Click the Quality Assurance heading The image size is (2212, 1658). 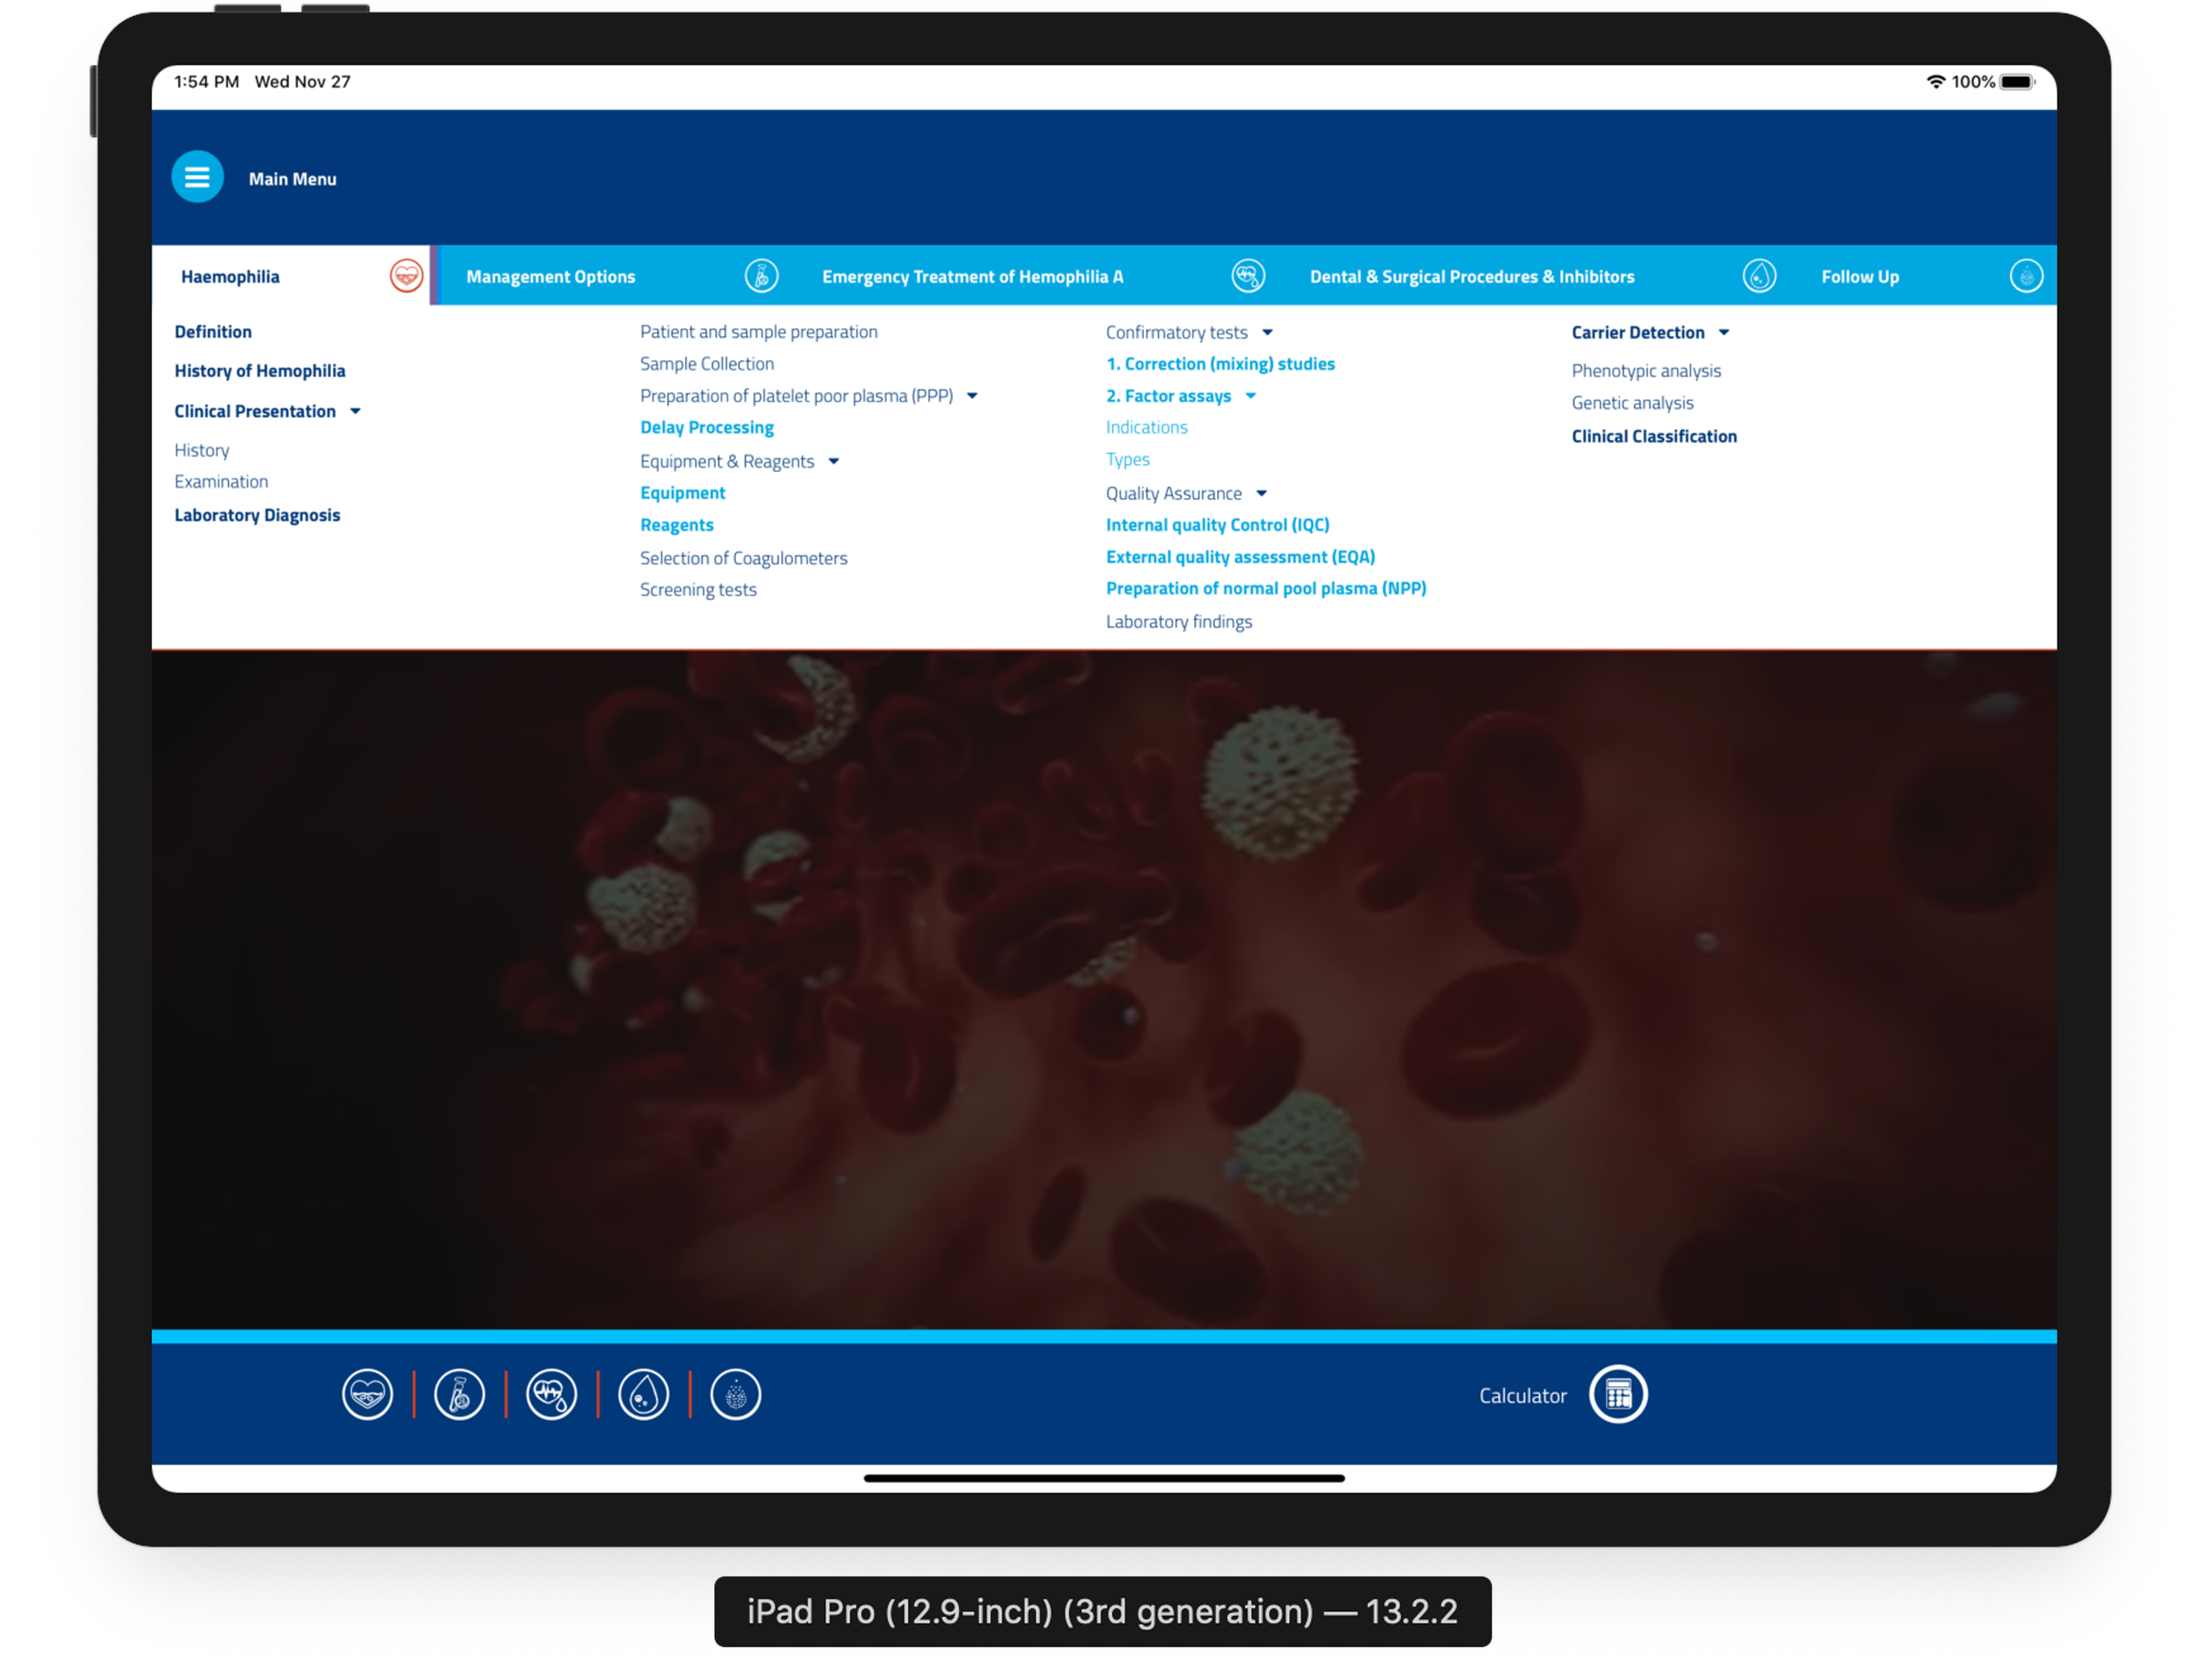[1174, 494]
